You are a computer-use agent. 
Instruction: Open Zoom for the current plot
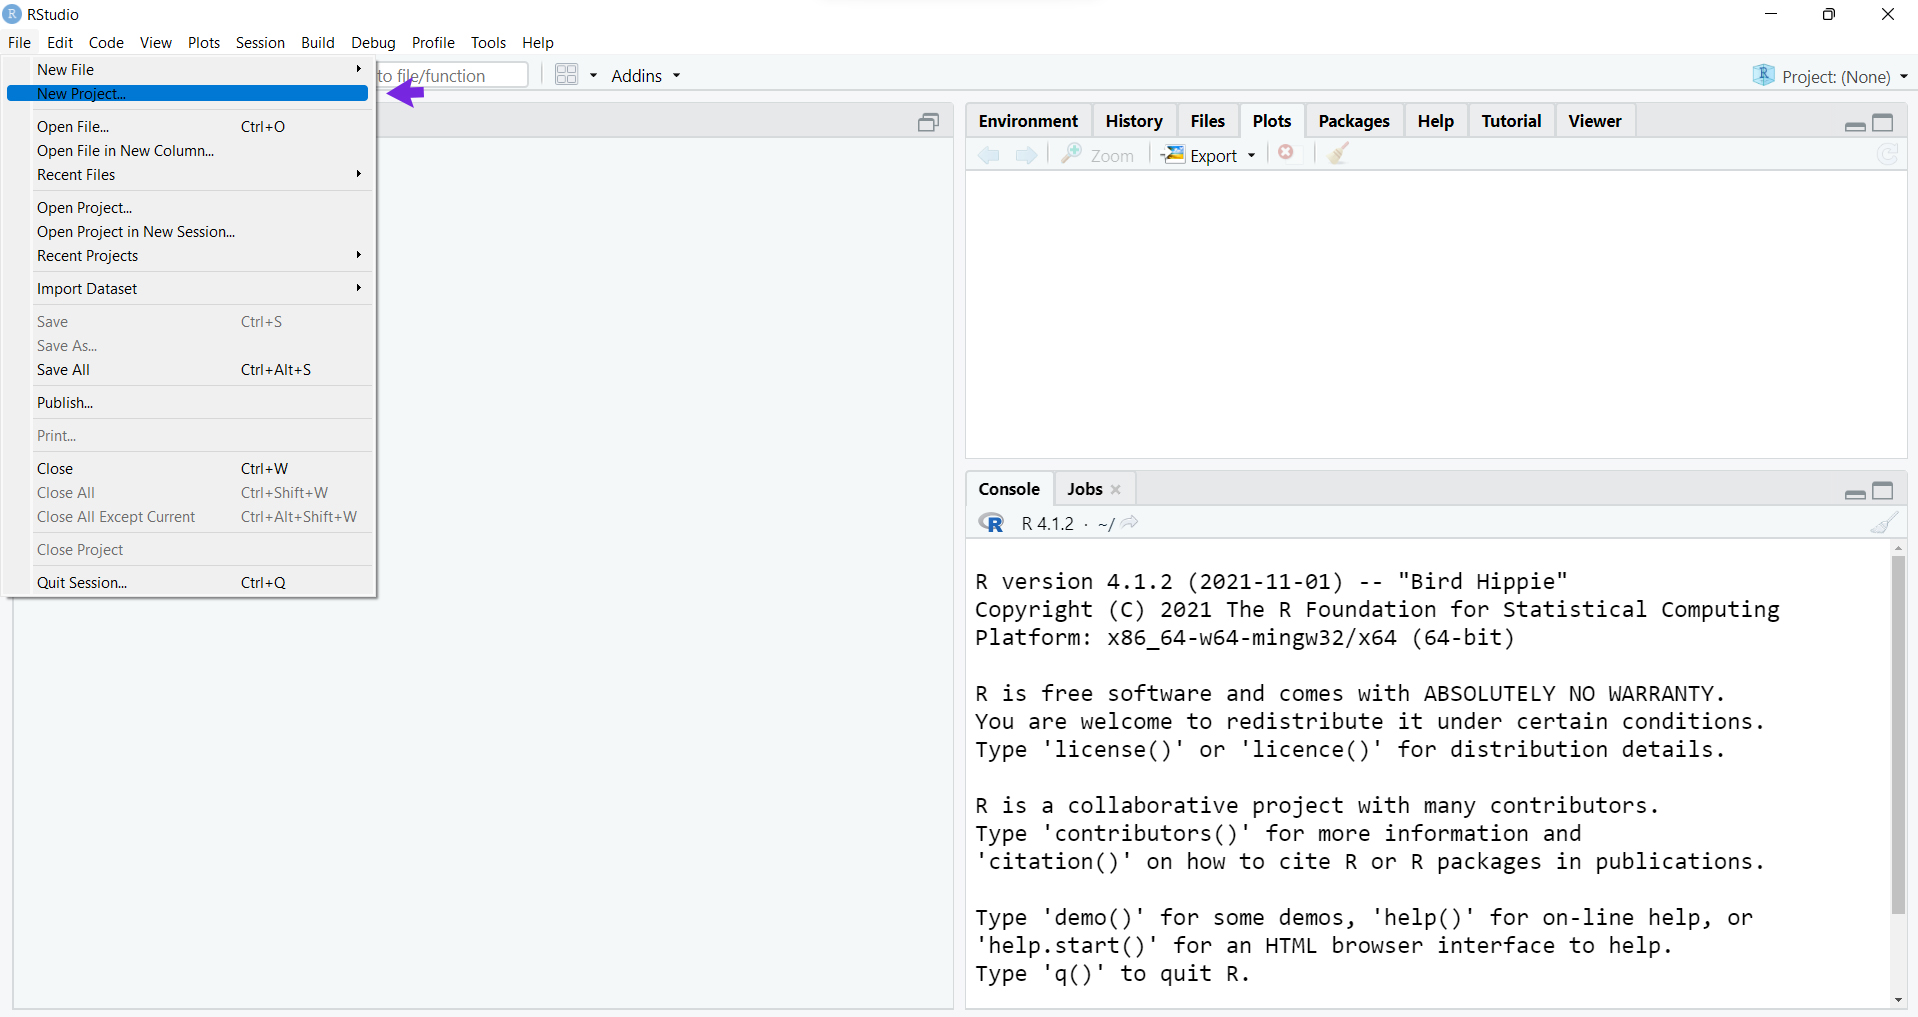[1097, 155]
